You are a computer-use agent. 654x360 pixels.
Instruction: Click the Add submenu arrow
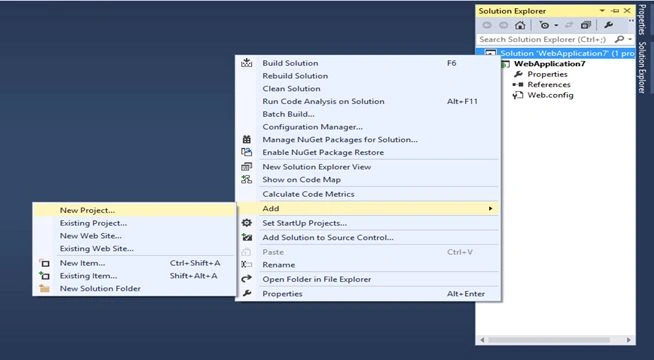490,209
